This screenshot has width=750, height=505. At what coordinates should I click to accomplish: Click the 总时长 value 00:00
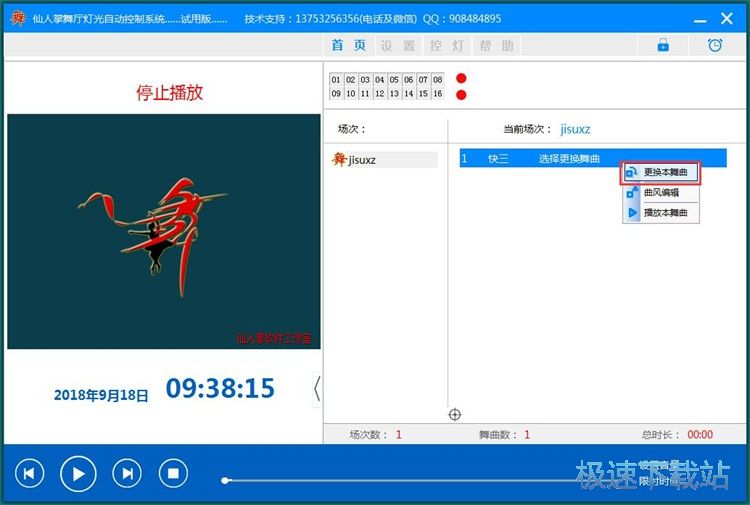pyautogui.click(x=700, y=434)
